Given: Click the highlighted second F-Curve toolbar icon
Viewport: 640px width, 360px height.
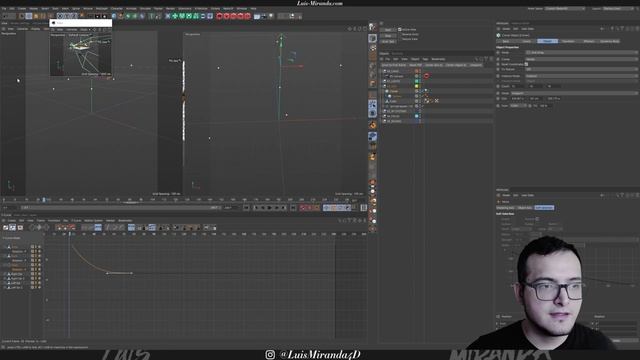Looking at the screenshot, I should pos(13,227).
